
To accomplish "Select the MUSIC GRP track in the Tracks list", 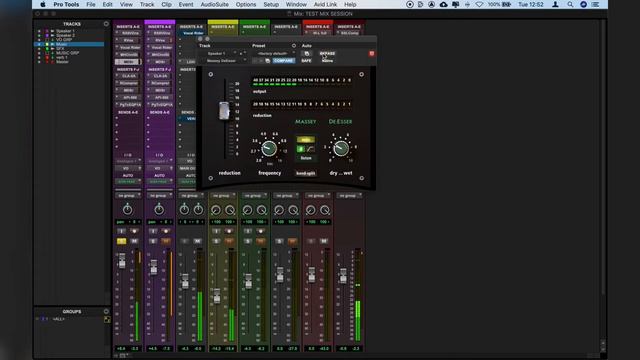I will 68,53.
